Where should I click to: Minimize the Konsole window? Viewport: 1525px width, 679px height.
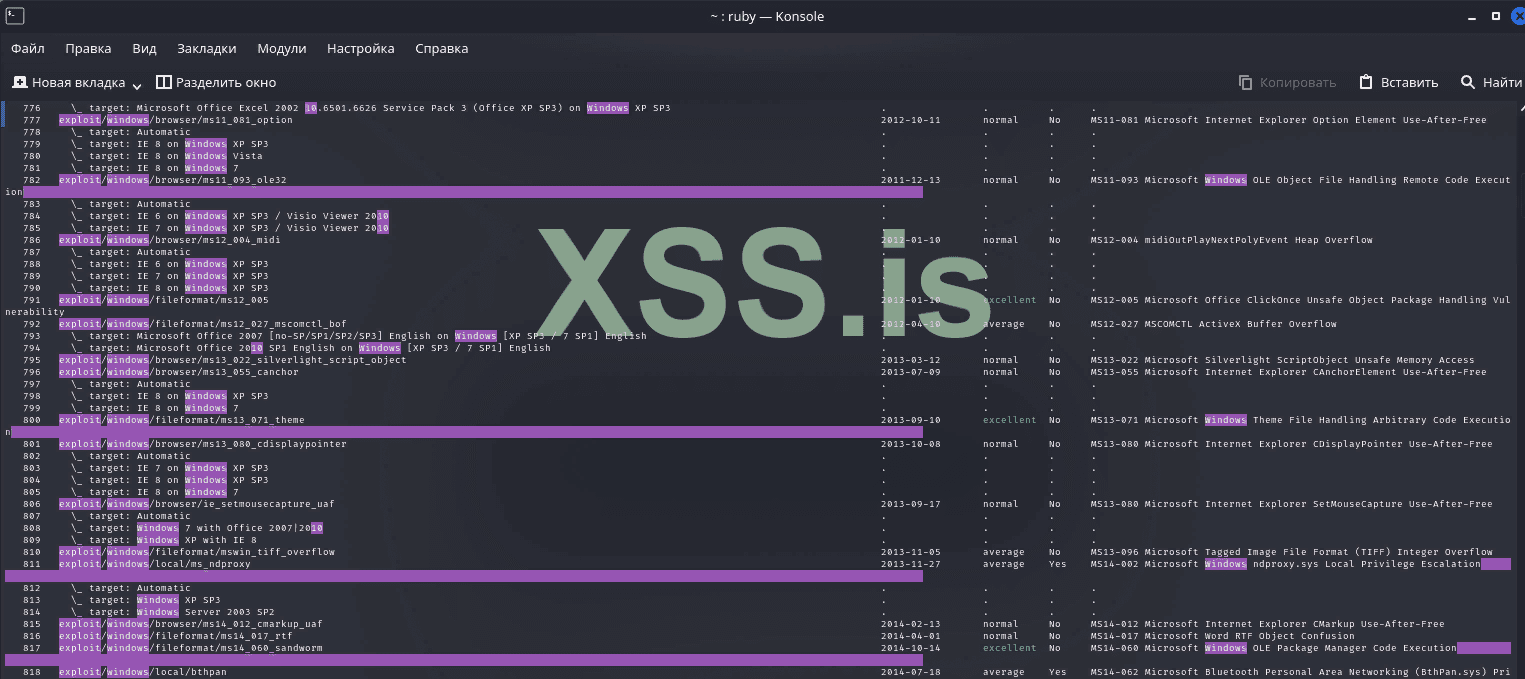(1471, 16)
